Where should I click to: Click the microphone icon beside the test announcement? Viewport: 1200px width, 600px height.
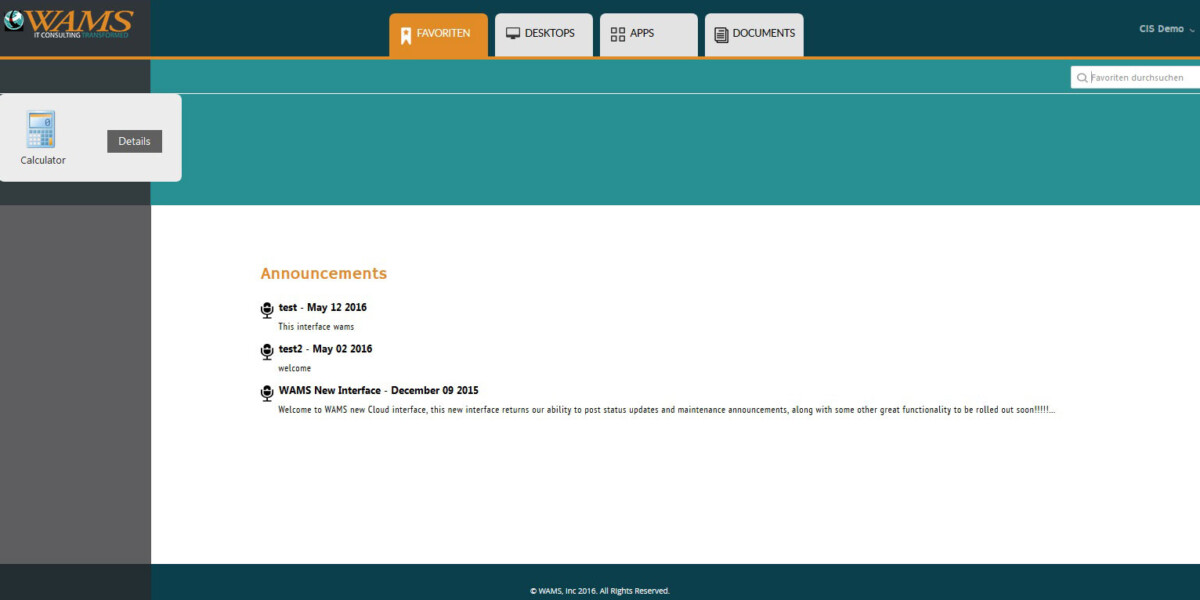point(267,310)
